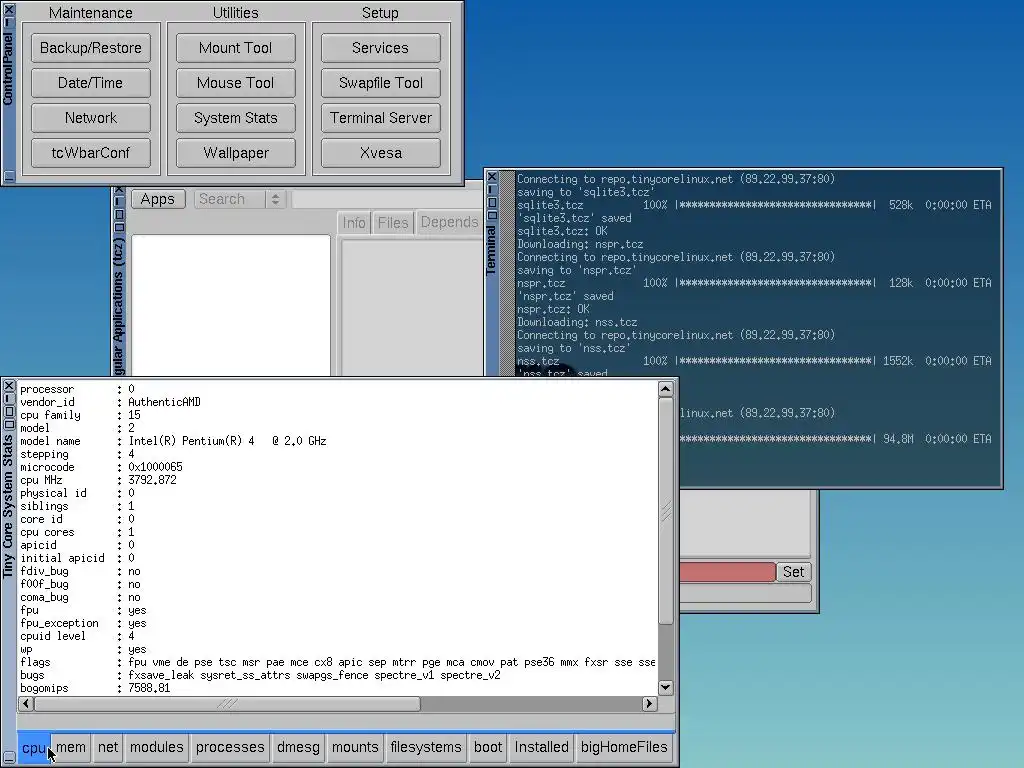Switch to the mem tab
Viewport: 1024px width, 768px height.
coord(71,747)
